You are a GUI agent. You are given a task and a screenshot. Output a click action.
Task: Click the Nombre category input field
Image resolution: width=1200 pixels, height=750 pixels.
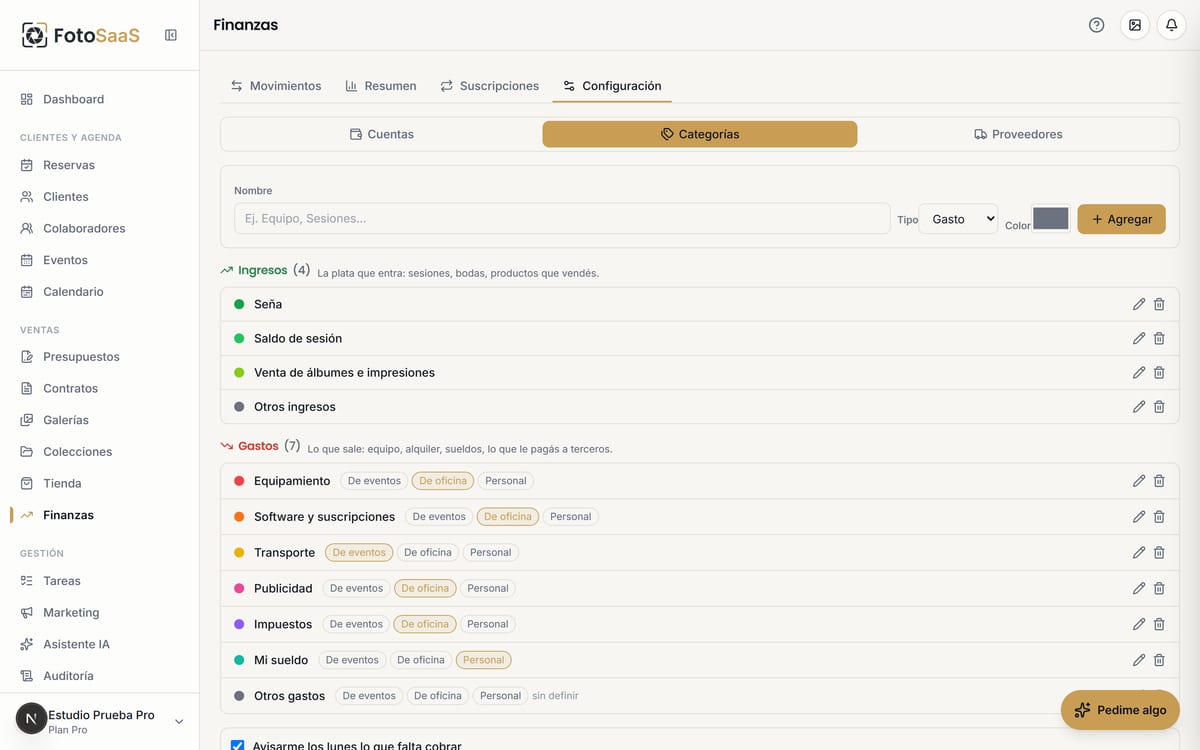pyautogui.click(x=562, y=219)
